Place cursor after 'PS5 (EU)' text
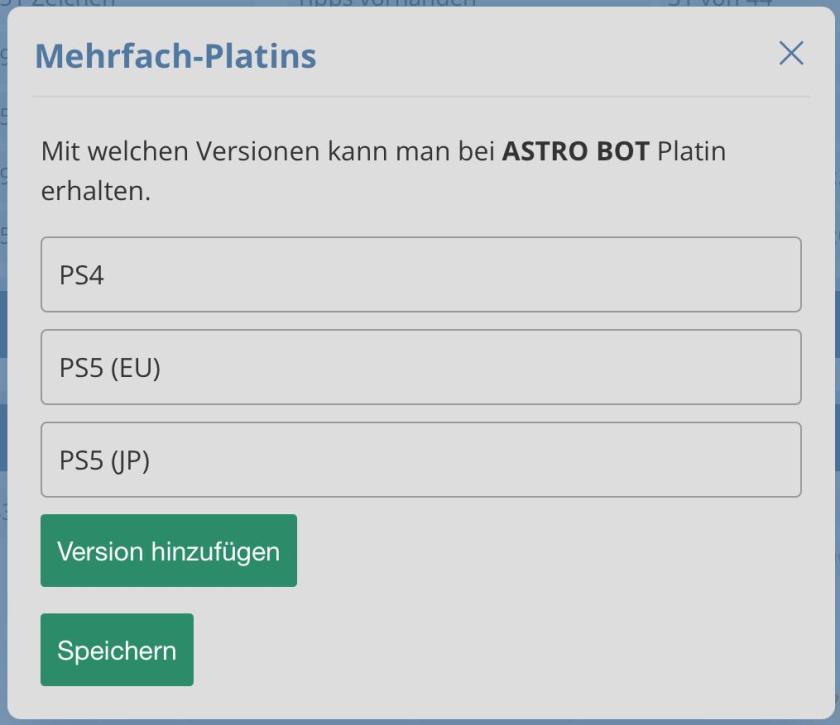The height and width of the screenshot is (725, 840). (x=164, y=368)
